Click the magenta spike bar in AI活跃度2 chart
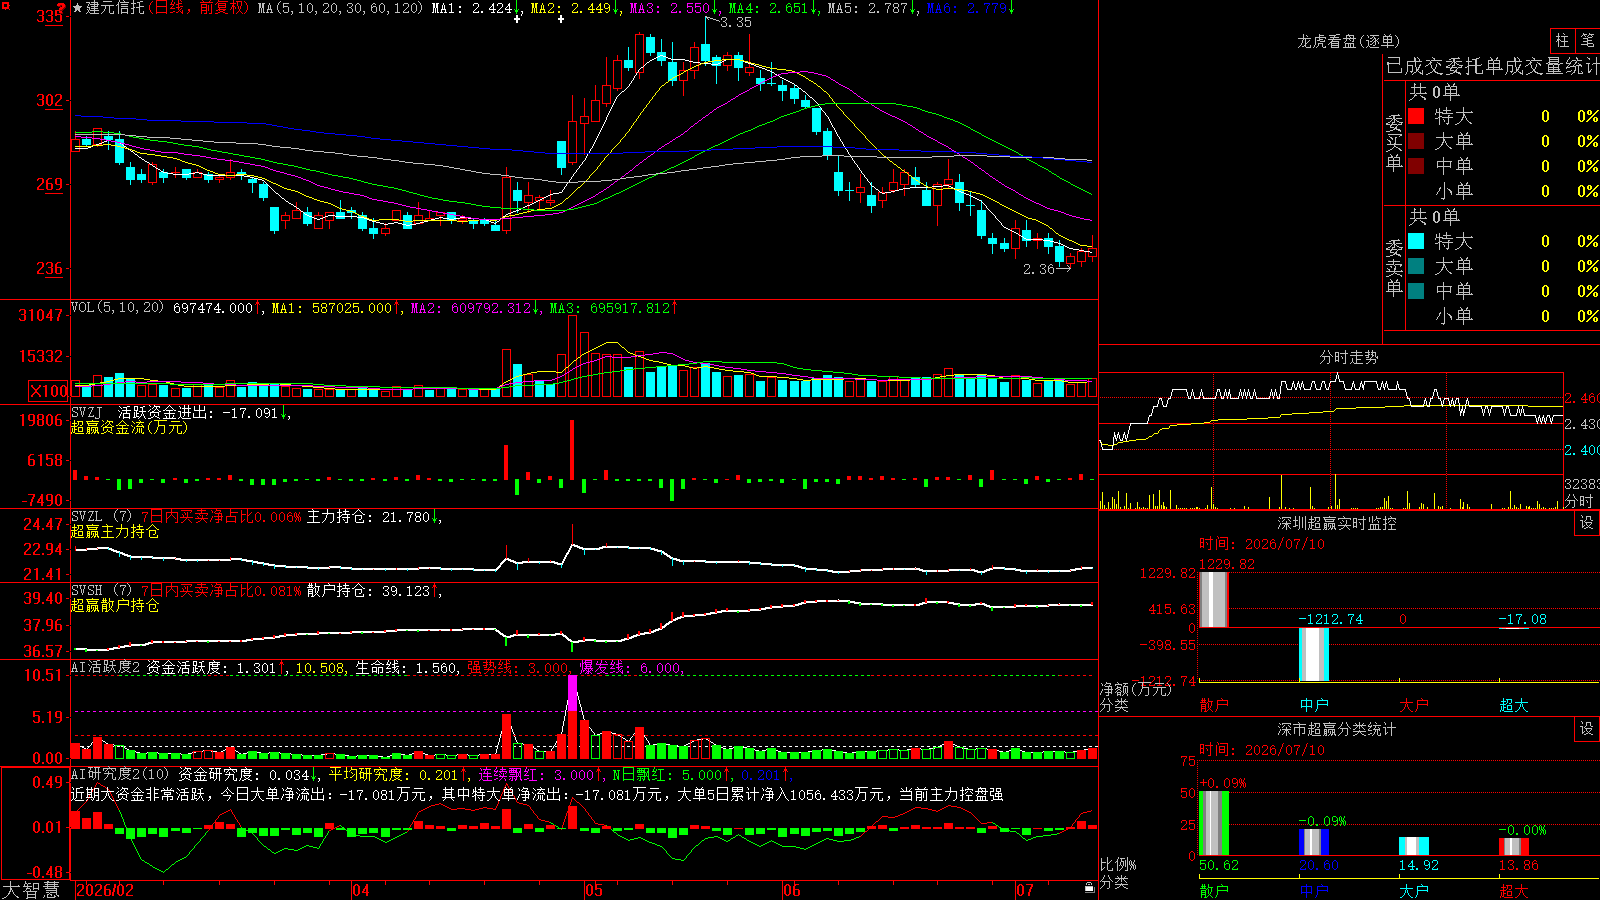Screen dimensions: 1600x900 (x=572, y=693)
